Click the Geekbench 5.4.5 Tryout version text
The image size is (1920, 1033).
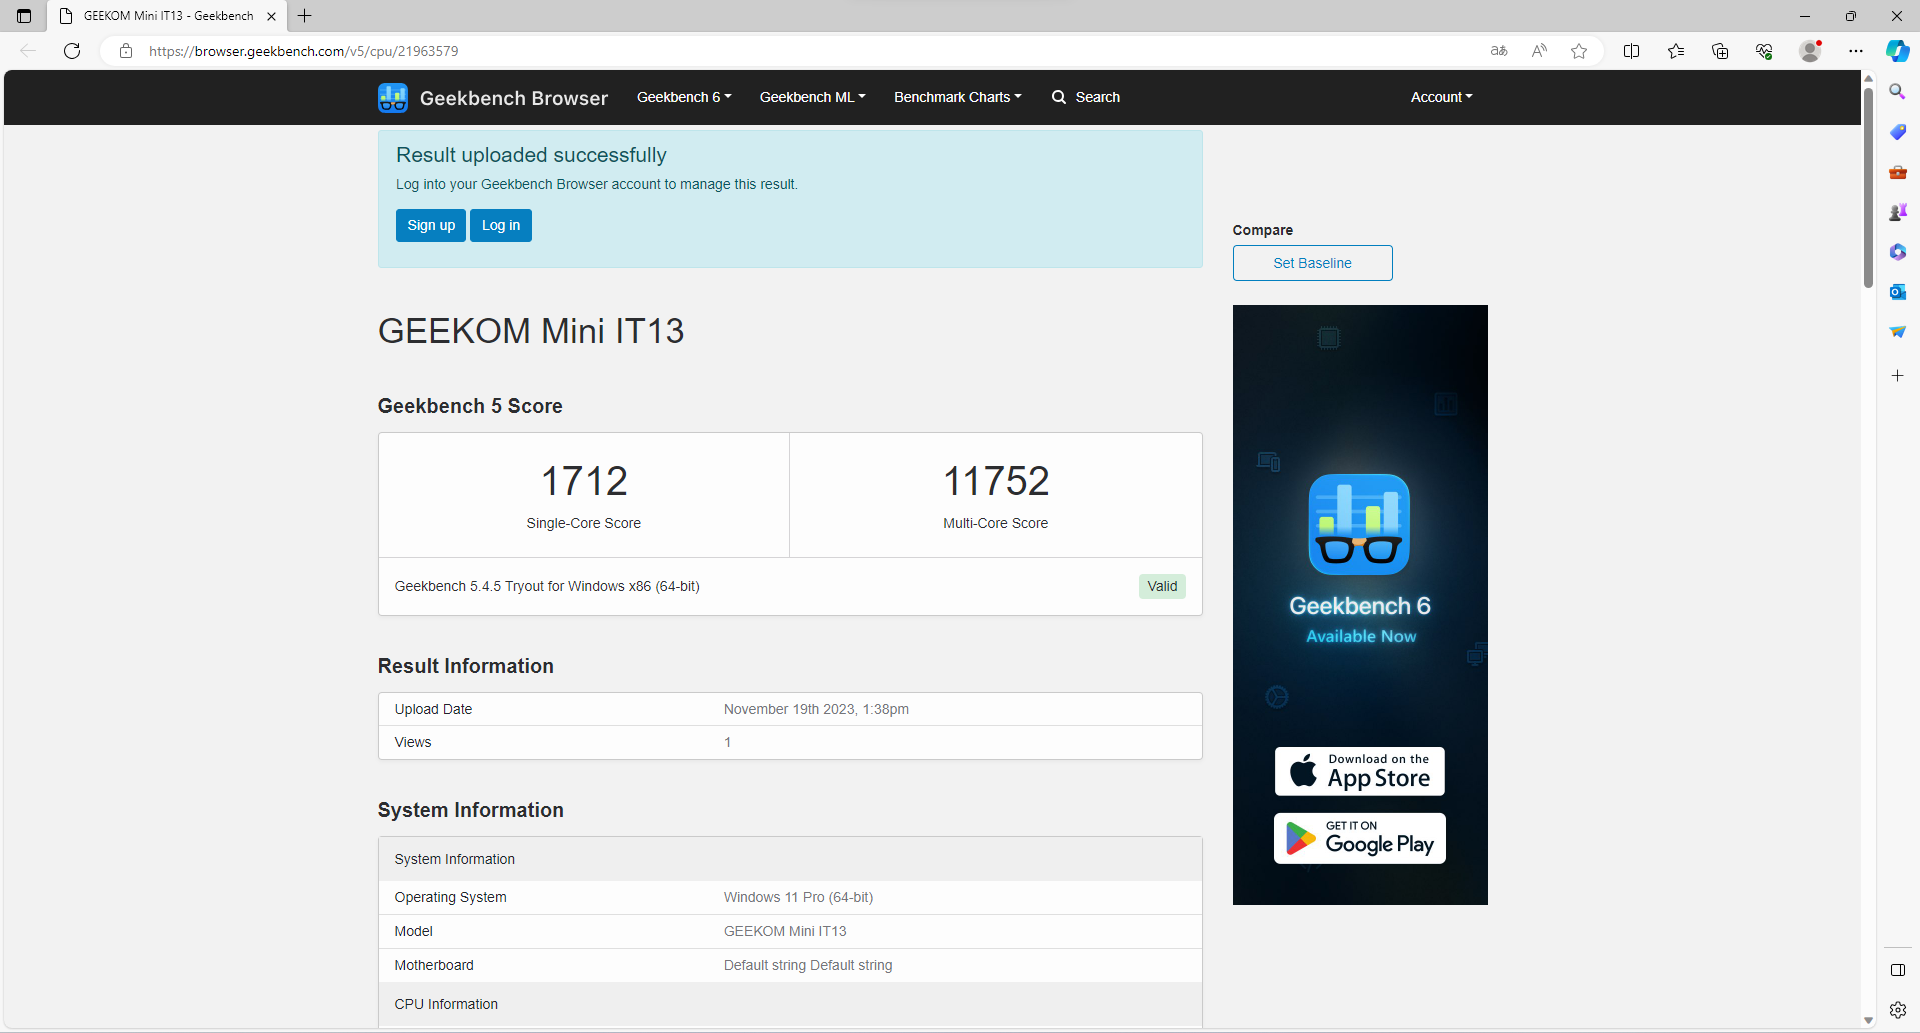(x=547, y=586)
